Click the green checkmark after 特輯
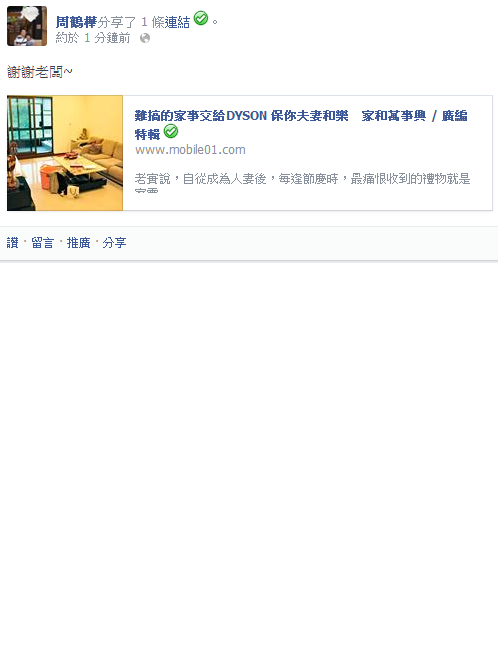Image resolution: width=498 pixels, height=648 pixels. 171,131
